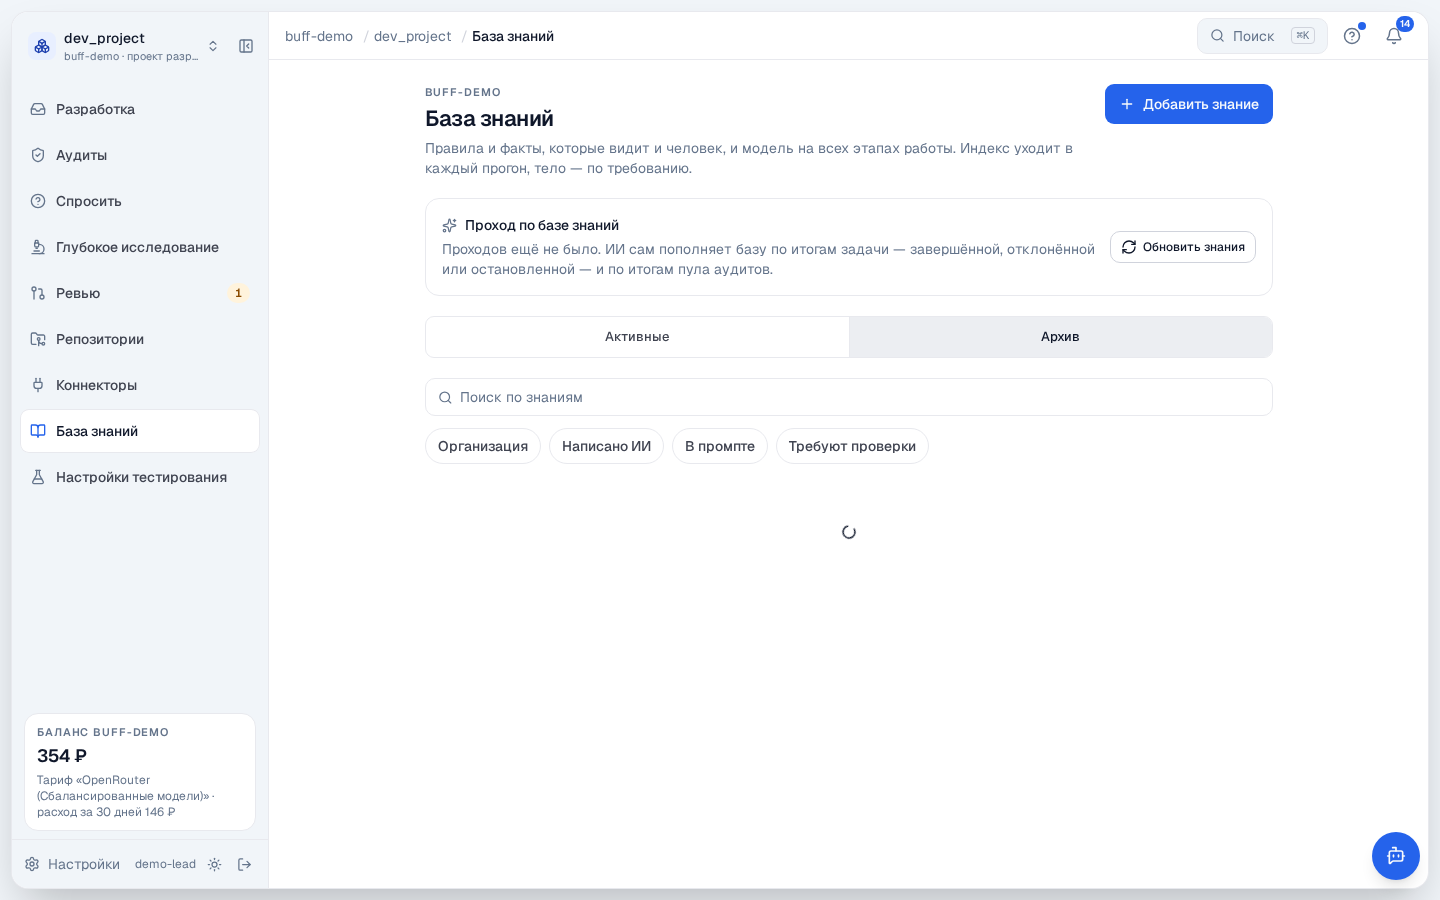1440x900 pixels.
Task: Open the chat assistant floating button
Action: [x=1396, y=856]
